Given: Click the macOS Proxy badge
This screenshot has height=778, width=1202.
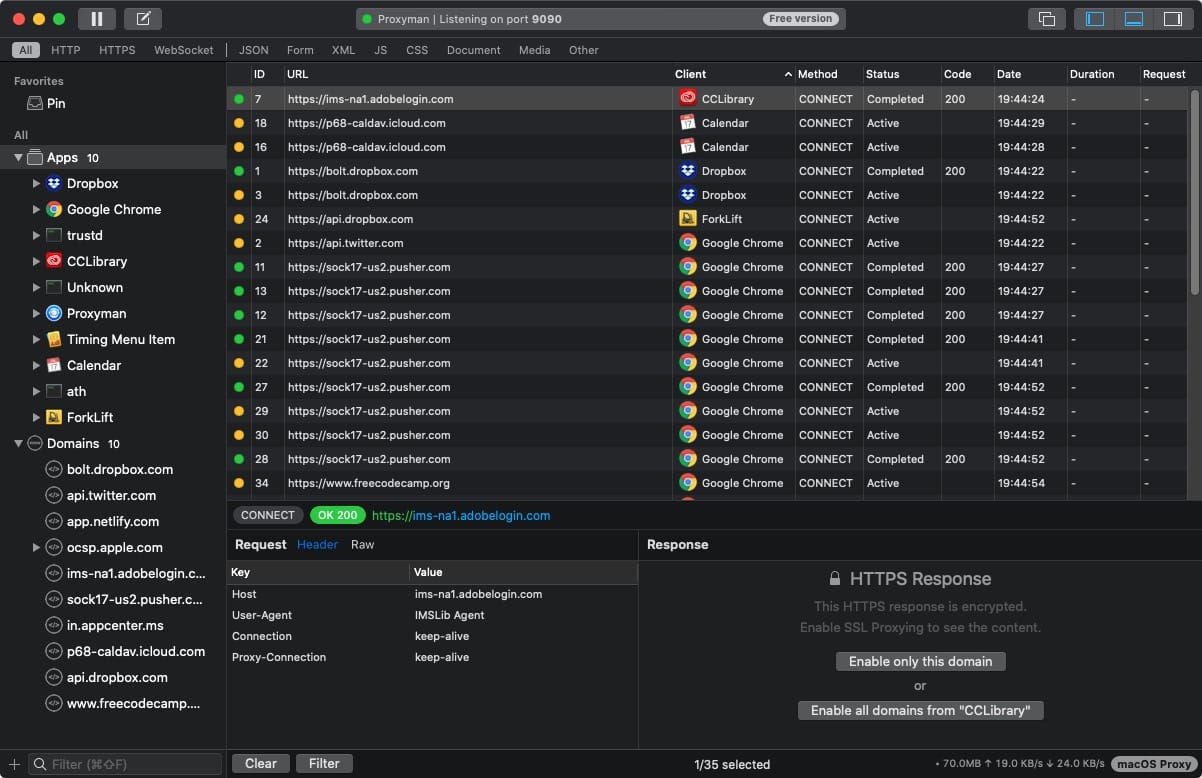Looking at the screenshot, I should click(1154, 764).
